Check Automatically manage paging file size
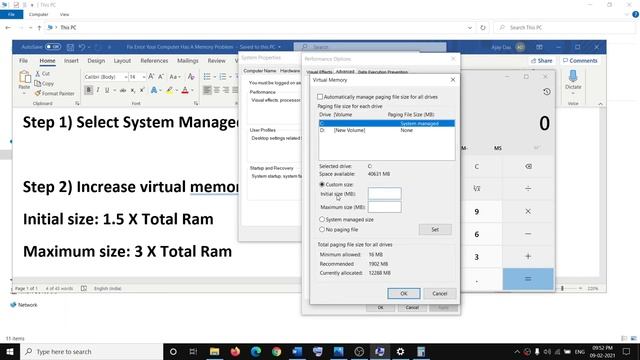 click(320, 97)
